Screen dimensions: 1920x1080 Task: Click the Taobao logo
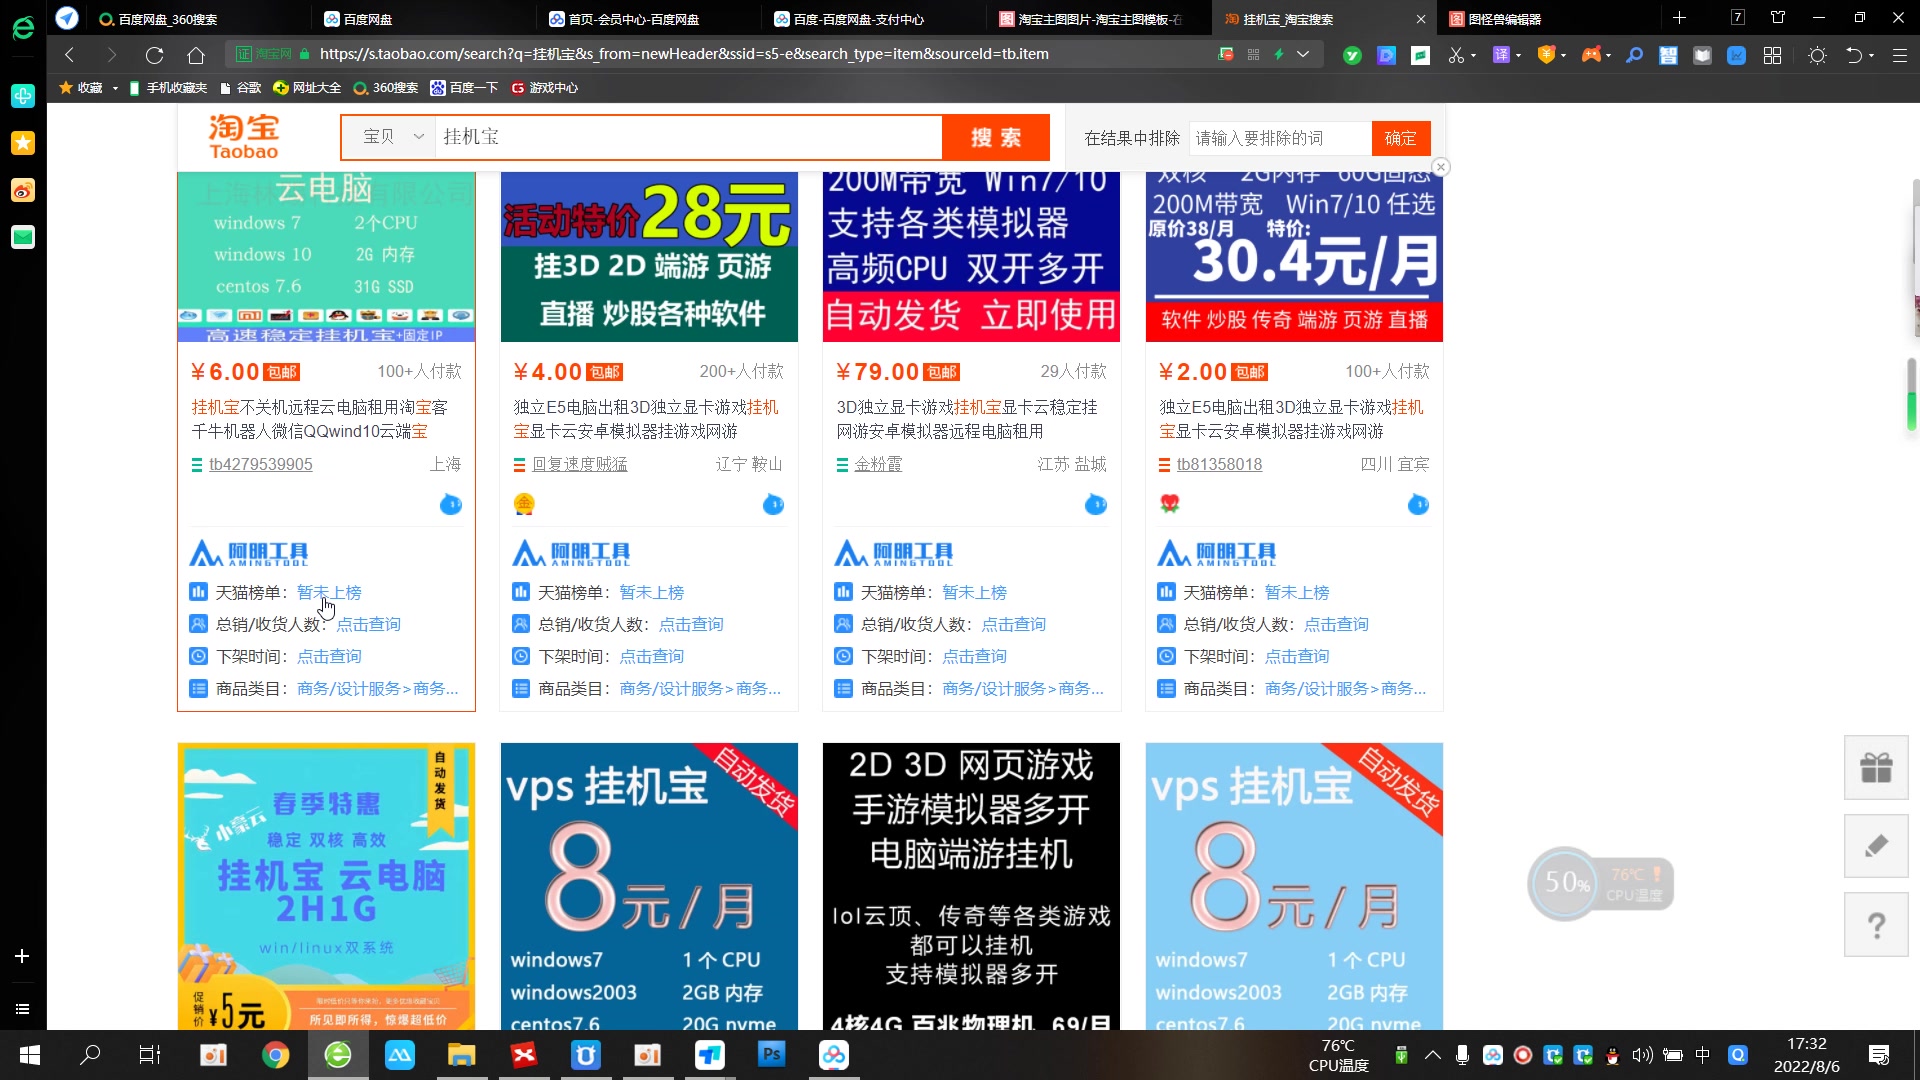pos(243,137)
